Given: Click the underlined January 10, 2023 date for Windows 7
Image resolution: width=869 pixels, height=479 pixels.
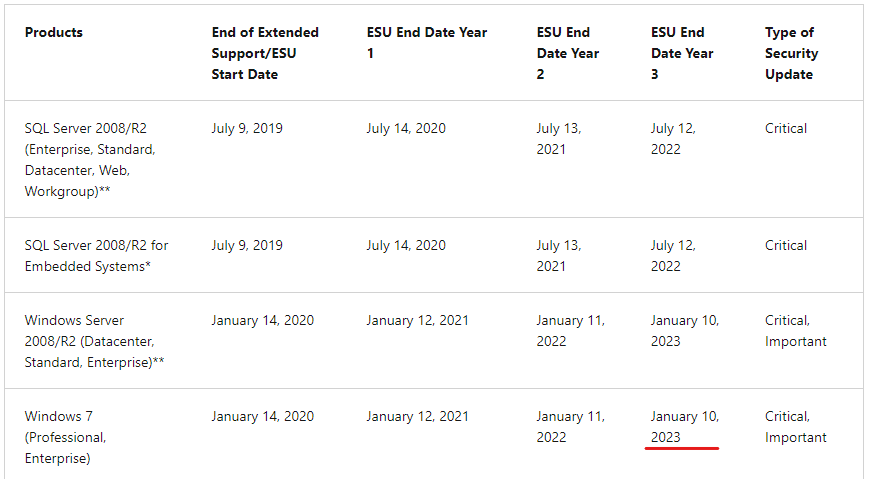Looking at the screenshot, I should tap(684, 426).
